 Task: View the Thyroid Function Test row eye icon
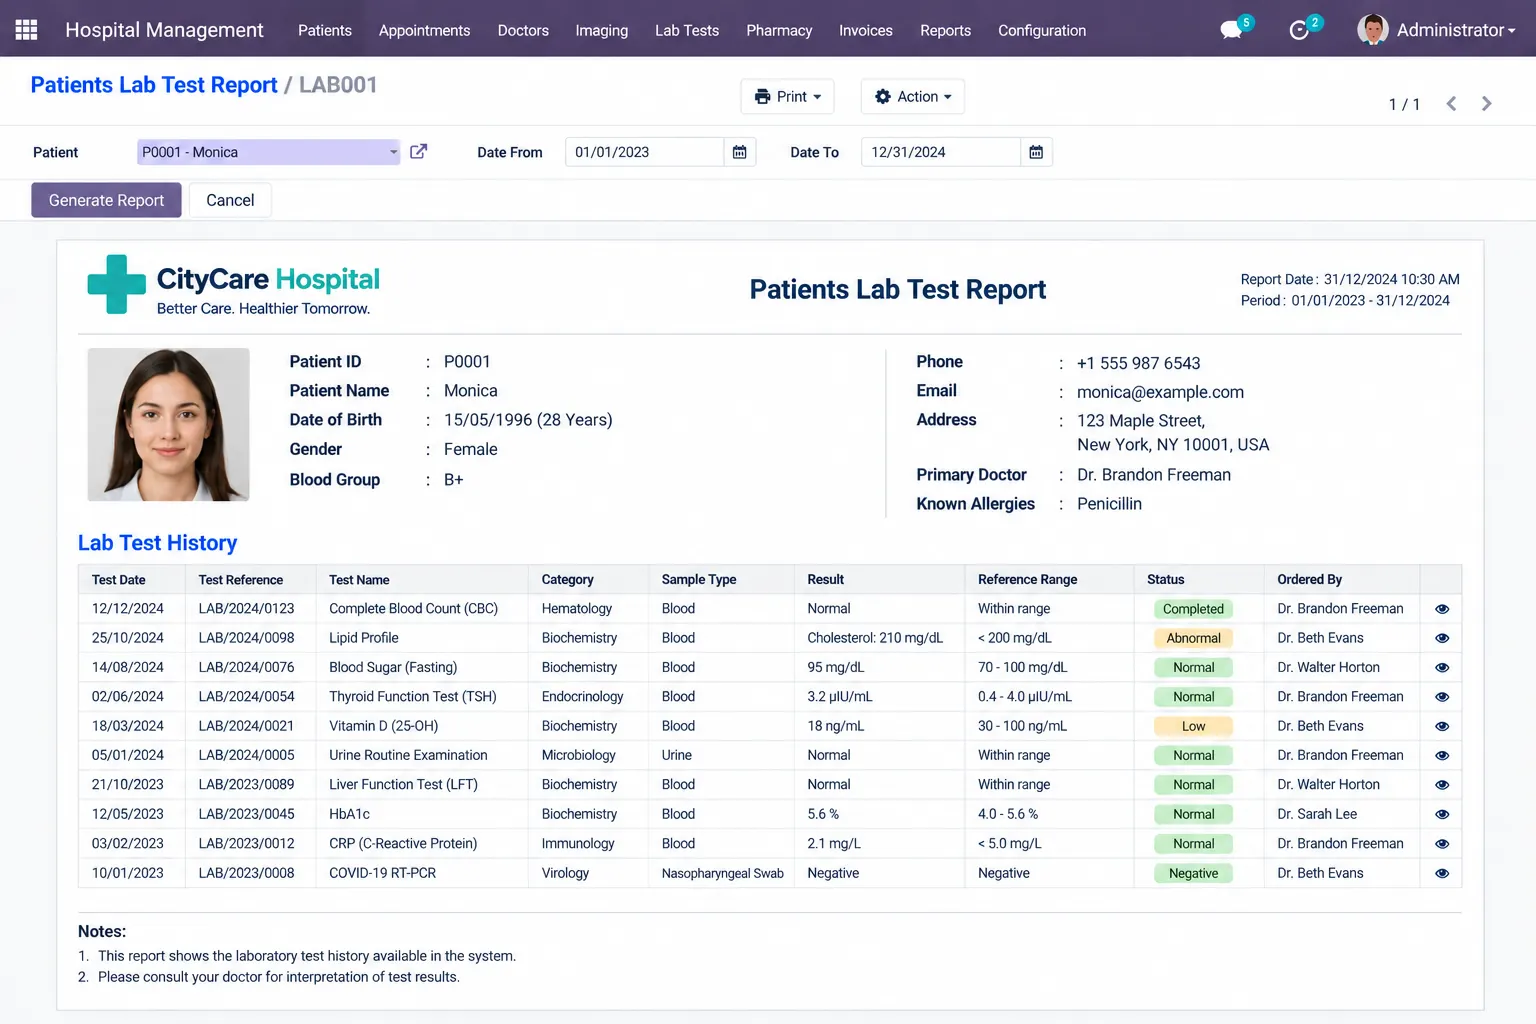pyautogui.click(x=1442, y=697)
